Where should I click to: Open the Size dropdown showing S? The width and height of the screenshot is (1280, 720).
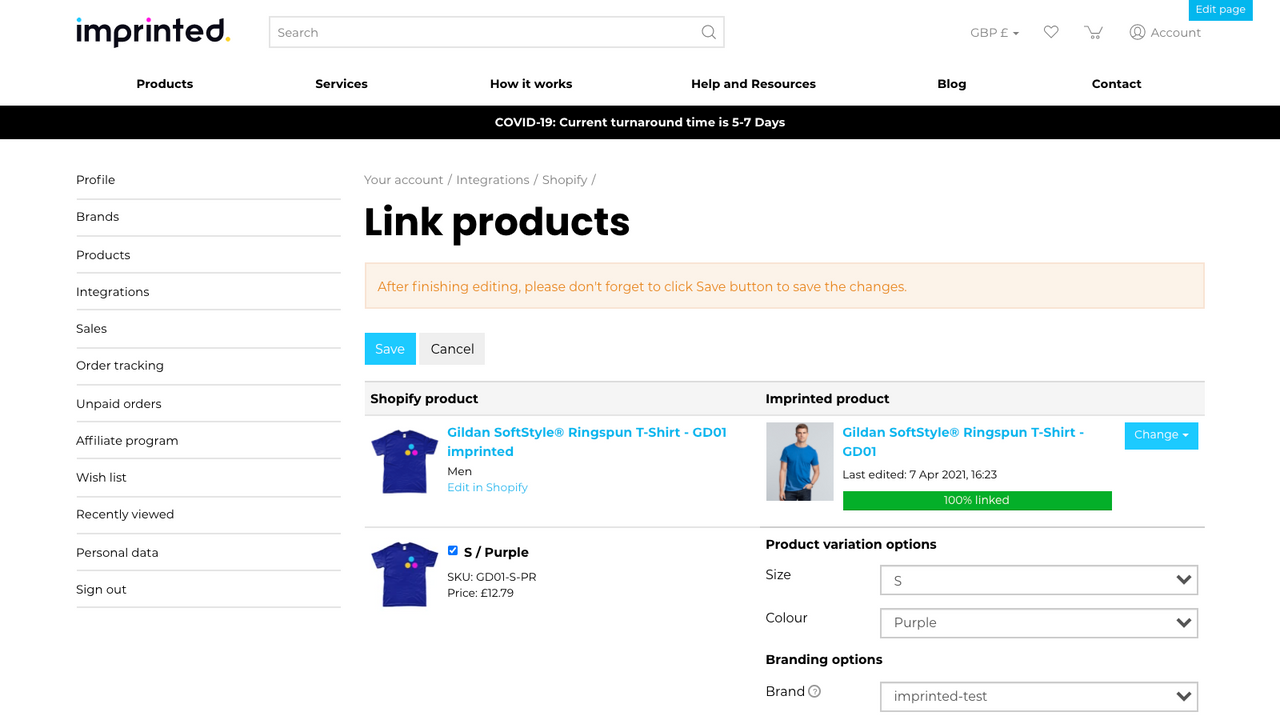1038,580
